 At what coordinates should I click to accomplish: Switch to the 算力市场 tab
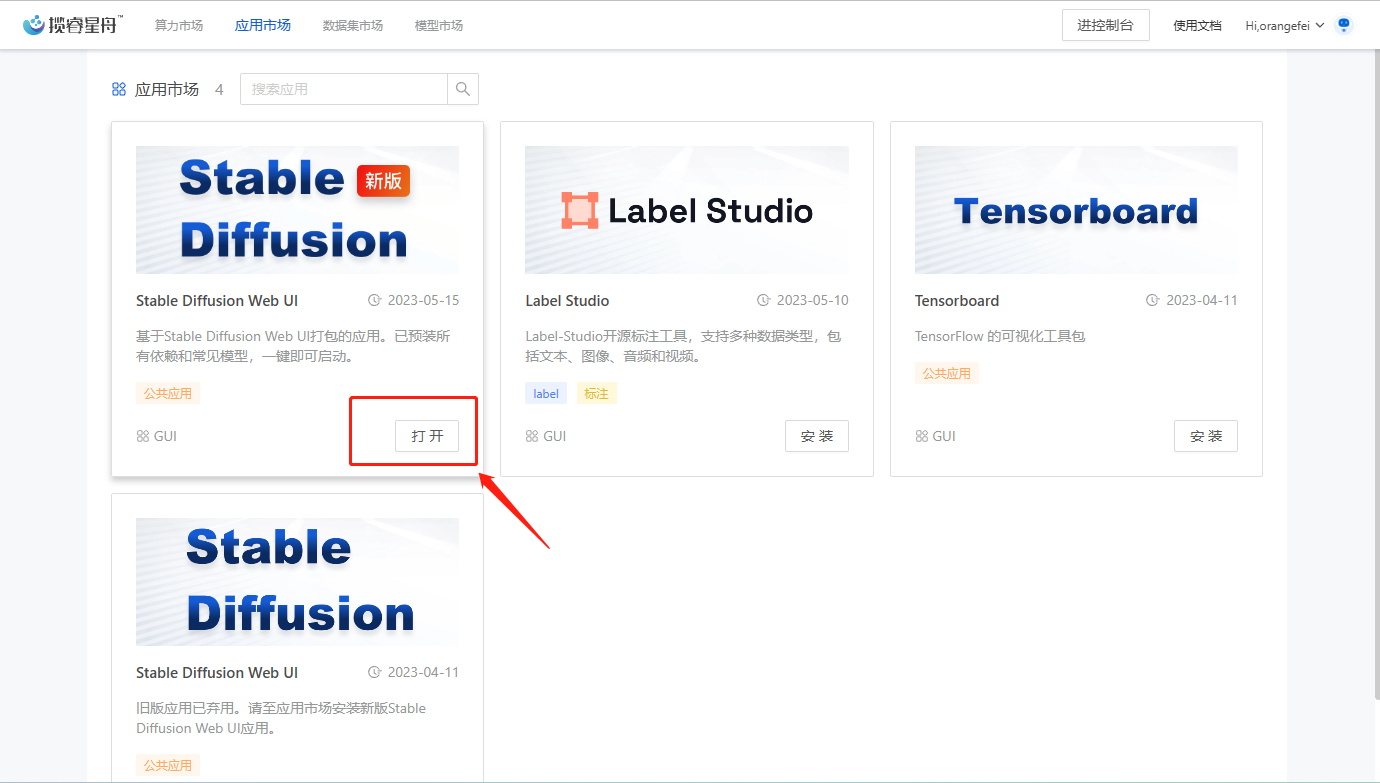point(178,25)
